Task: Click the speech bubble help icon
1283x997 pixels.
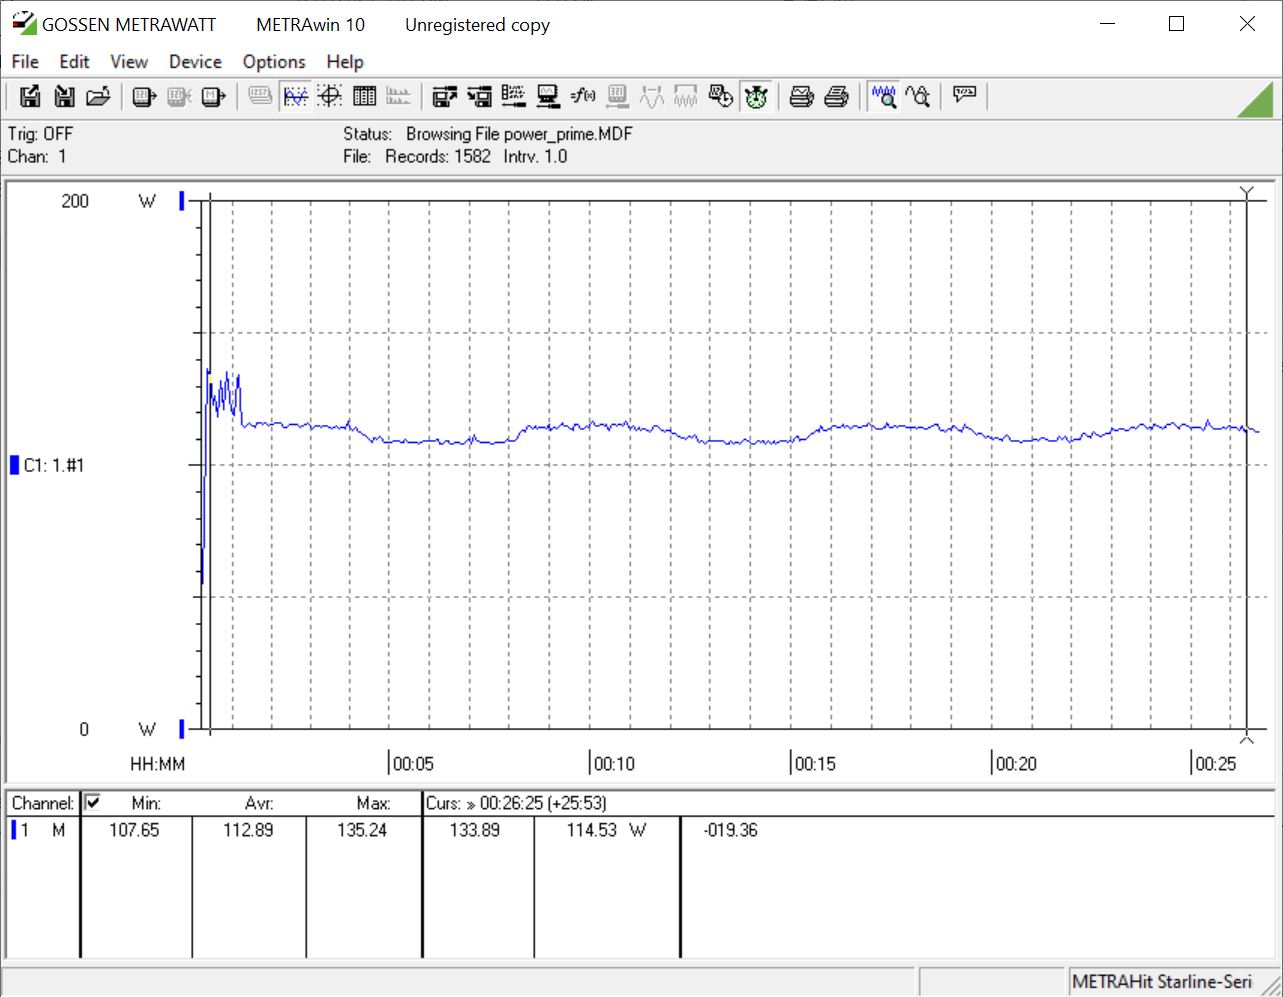Action: tap(964, 95)
